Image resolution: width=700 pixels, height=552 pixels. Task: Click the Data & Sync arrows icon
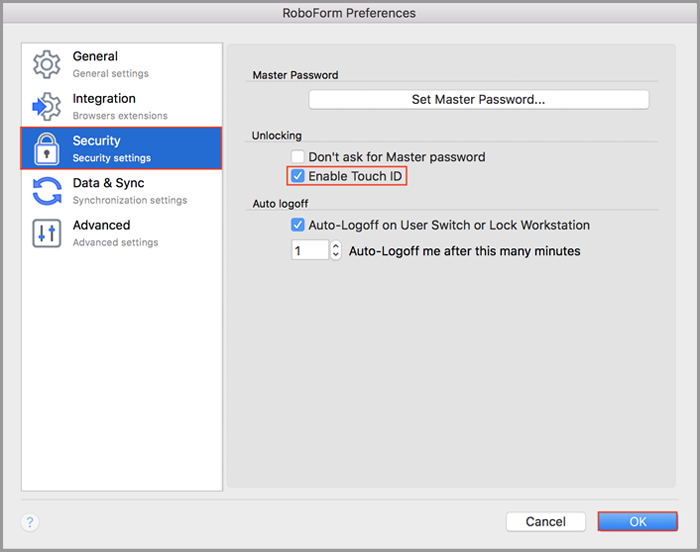click(46, 191)
